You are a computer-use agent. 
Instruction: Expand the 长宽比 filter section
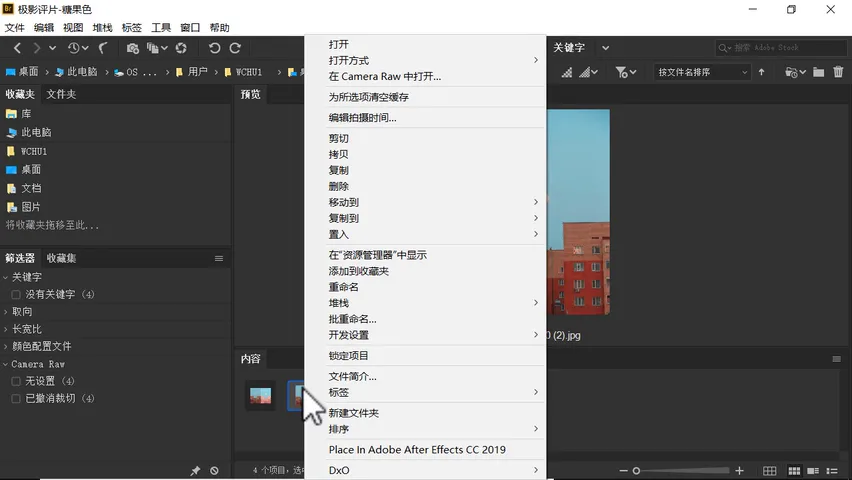(x=5, y=329)
